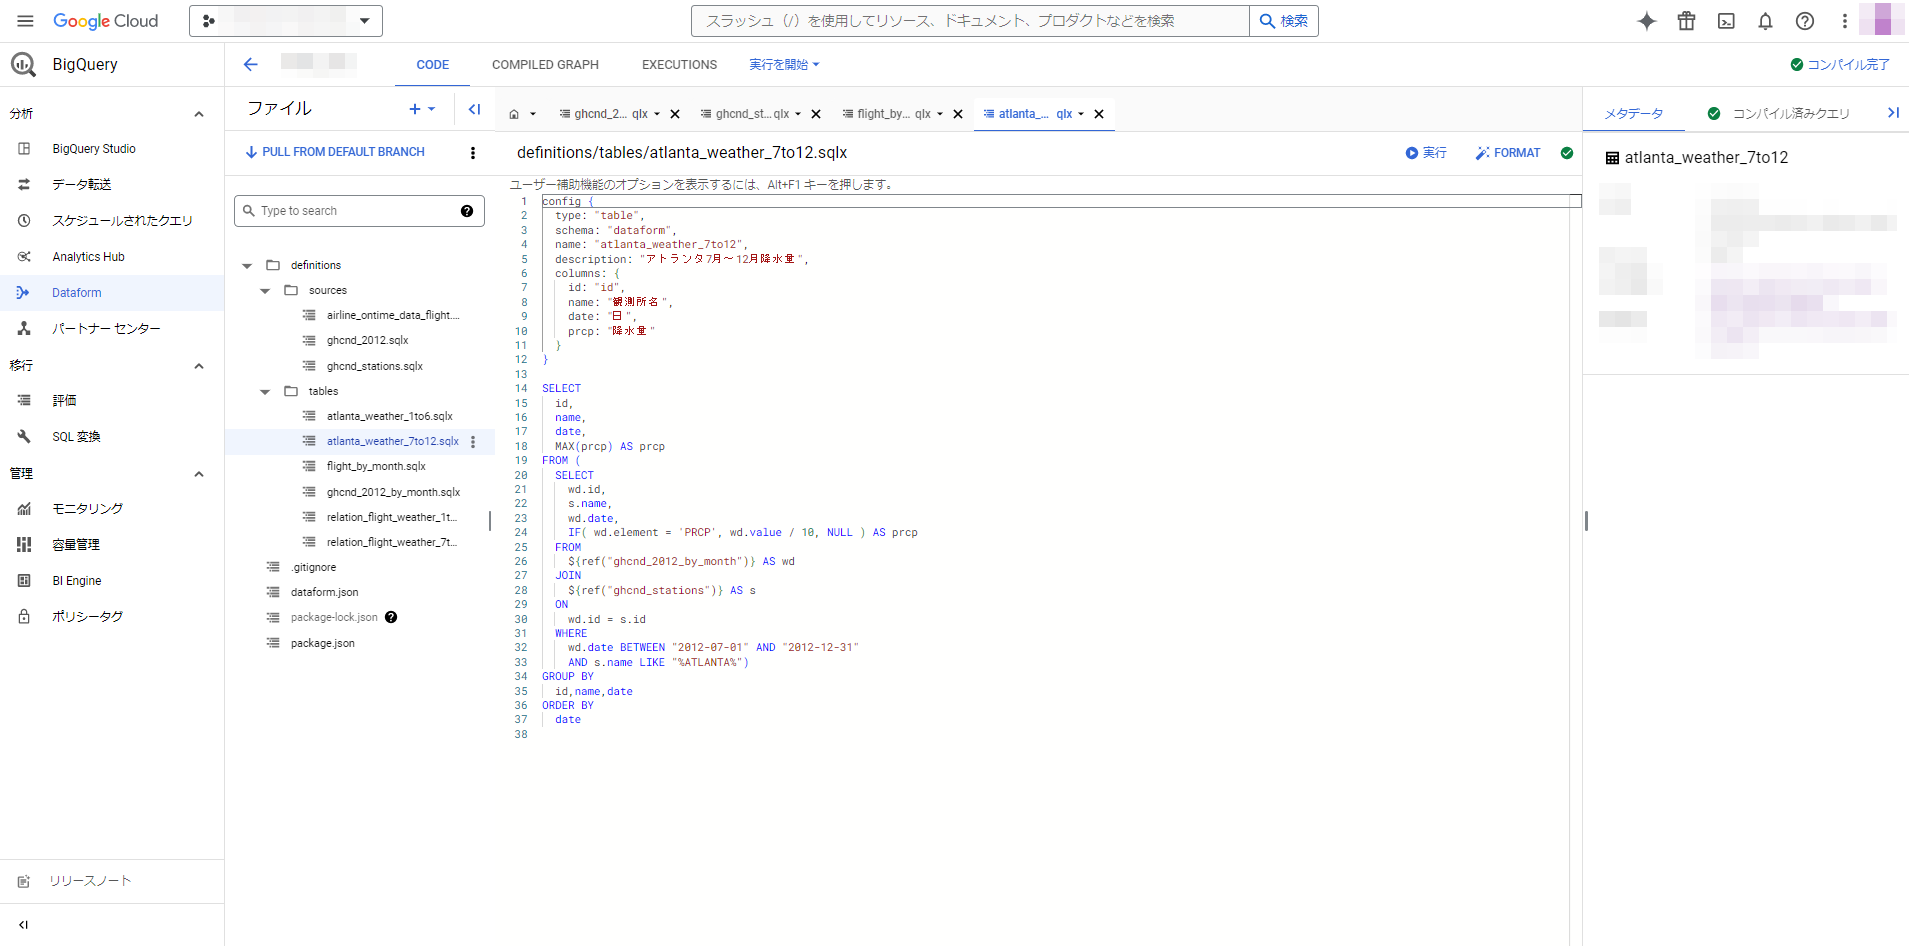
Task: Open the branch options three-dot menu
Action: tap(473, 153)
